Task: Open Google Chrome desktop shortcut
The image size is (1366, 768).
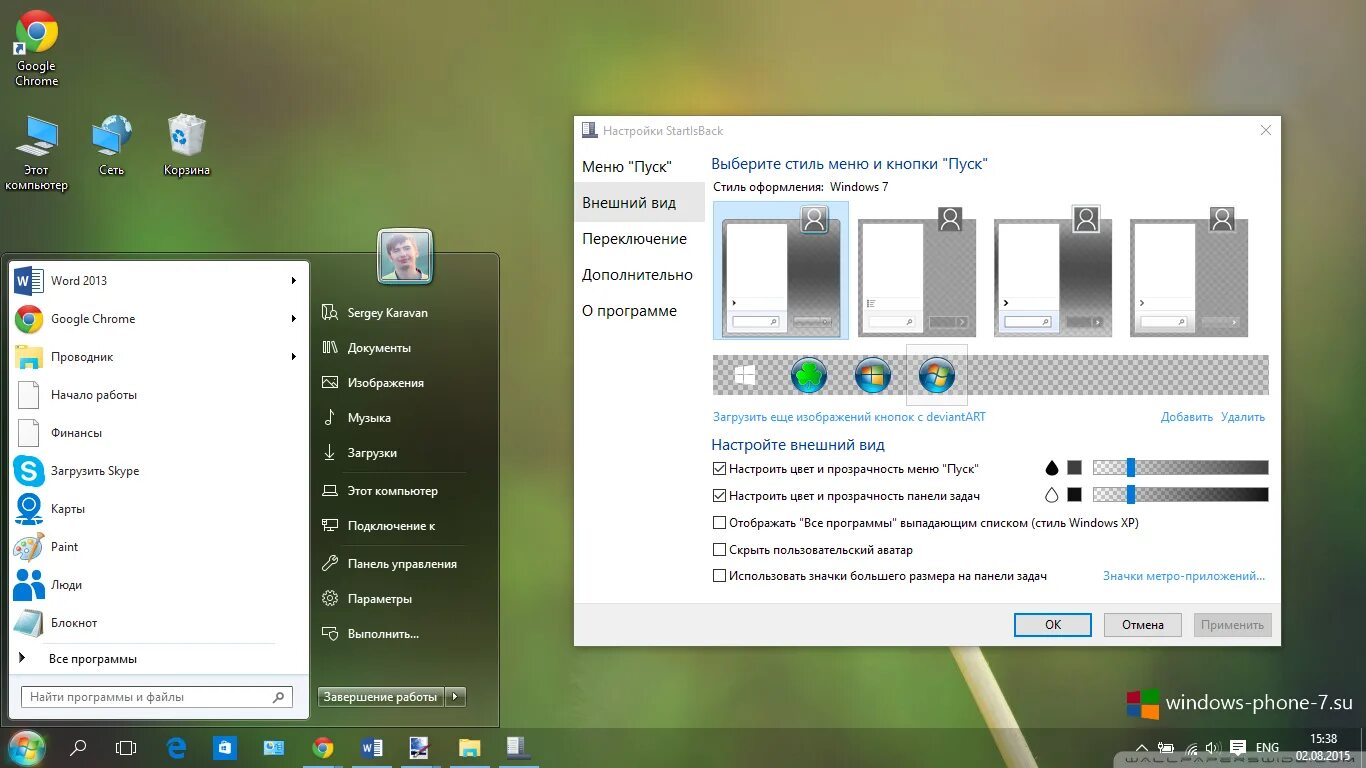Action: [37, 49]
